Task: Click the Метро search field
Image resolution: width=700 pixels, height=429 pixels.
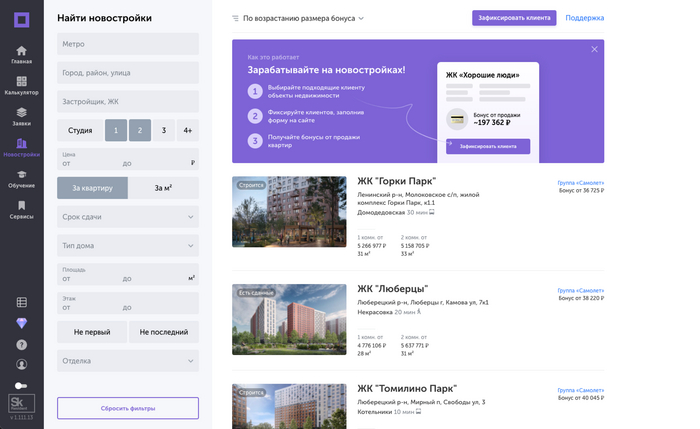Action: coord(128,44)
